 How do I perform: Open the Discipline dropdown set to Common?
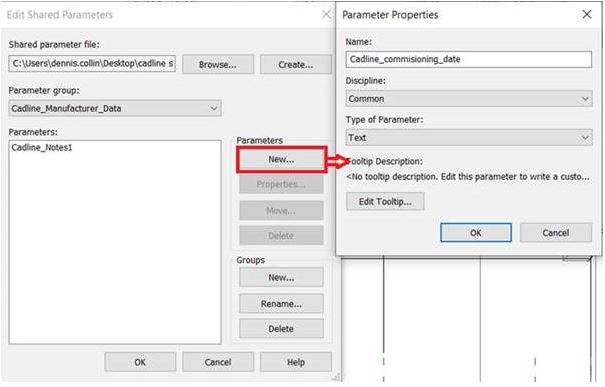point(469,99)
